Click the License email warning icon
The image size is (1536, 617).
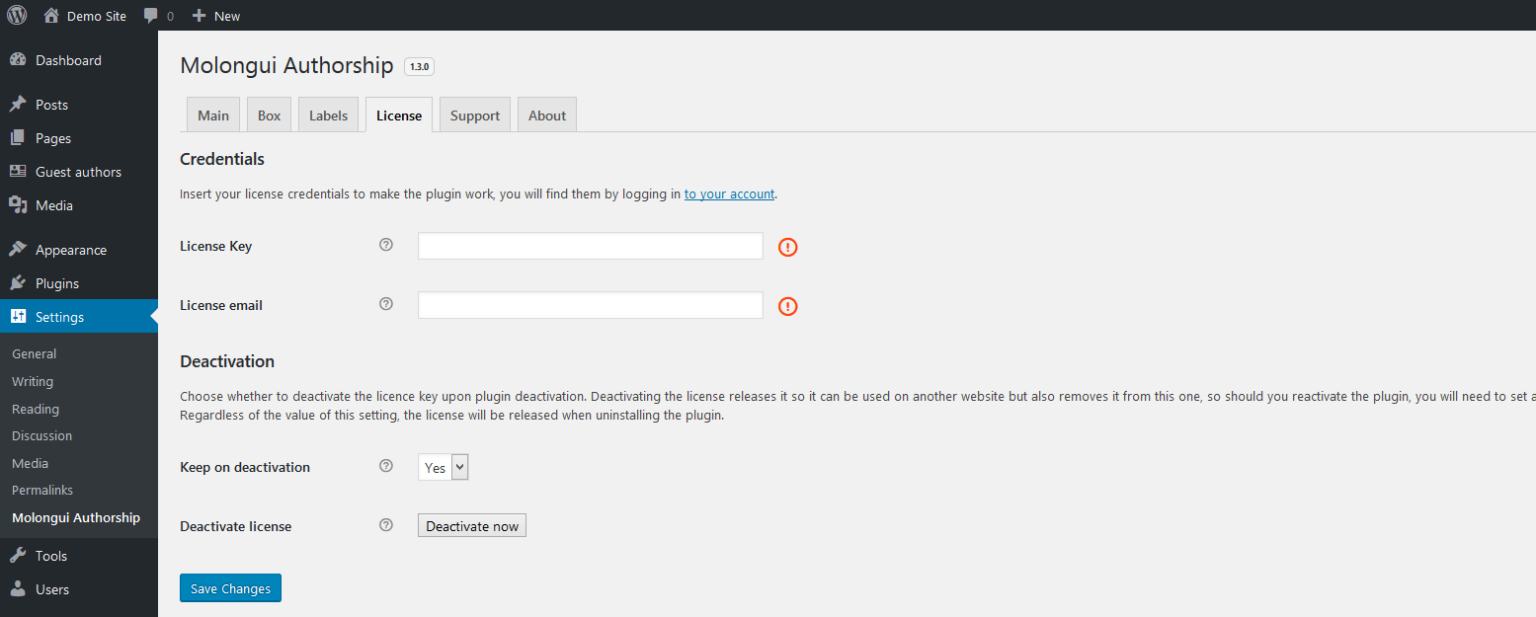[x=788, y=306]
